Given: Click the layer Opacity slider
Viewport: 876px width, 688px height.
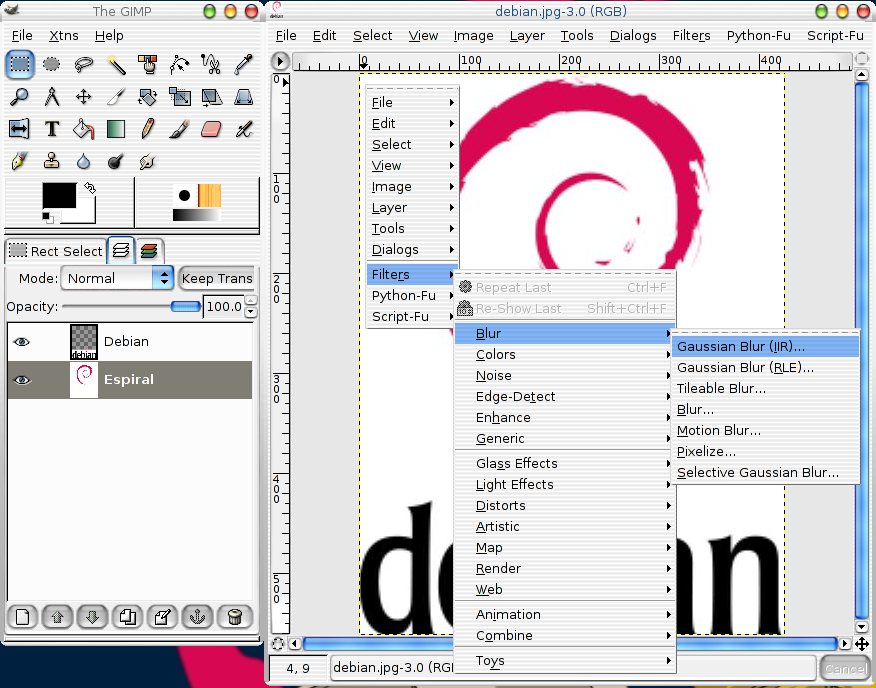Looking at the screenshot, I should pos(131,306).
